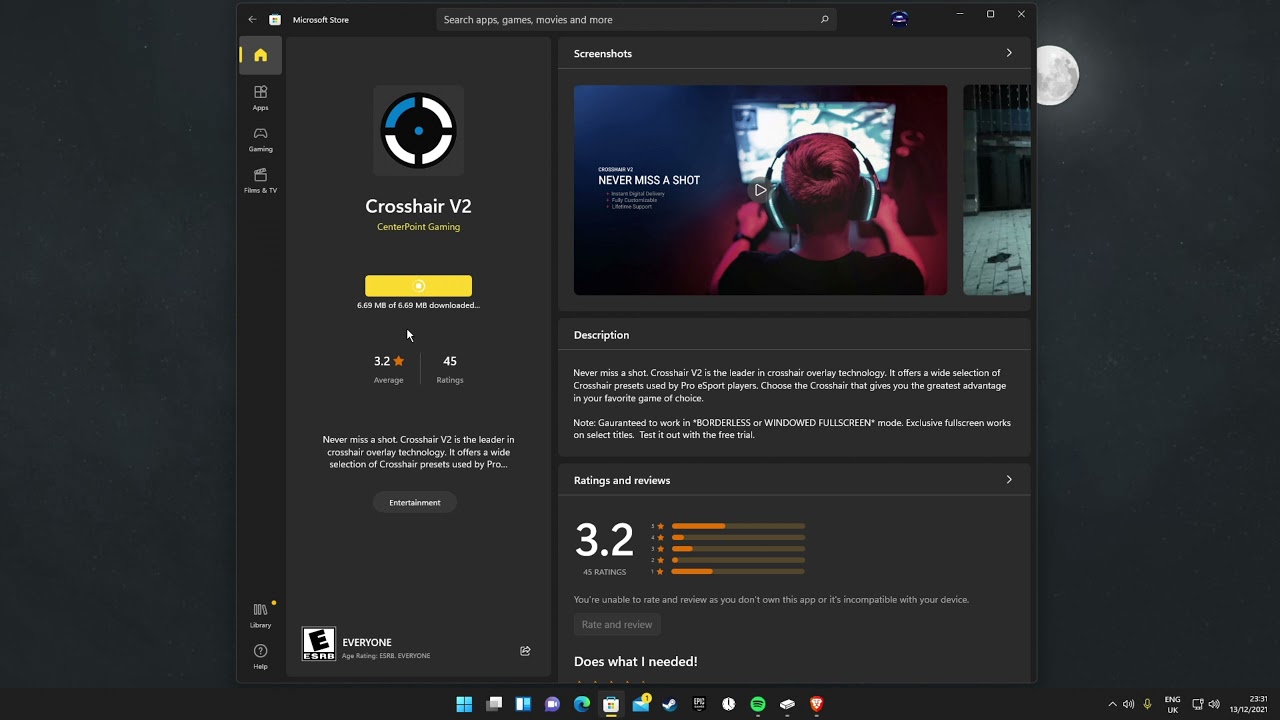
Task: Open Widgets from the taskbar
Action: pos(523,704)
